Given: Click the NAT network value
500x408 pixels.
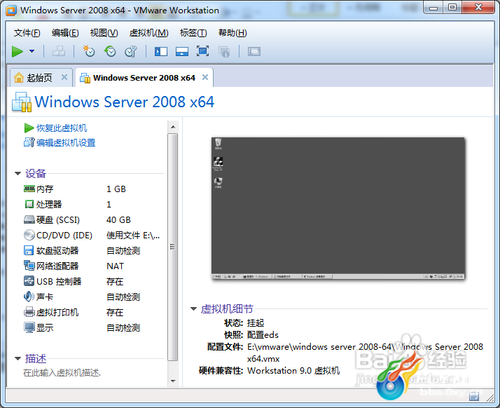Looking at the screenshot, I should 115,266.
